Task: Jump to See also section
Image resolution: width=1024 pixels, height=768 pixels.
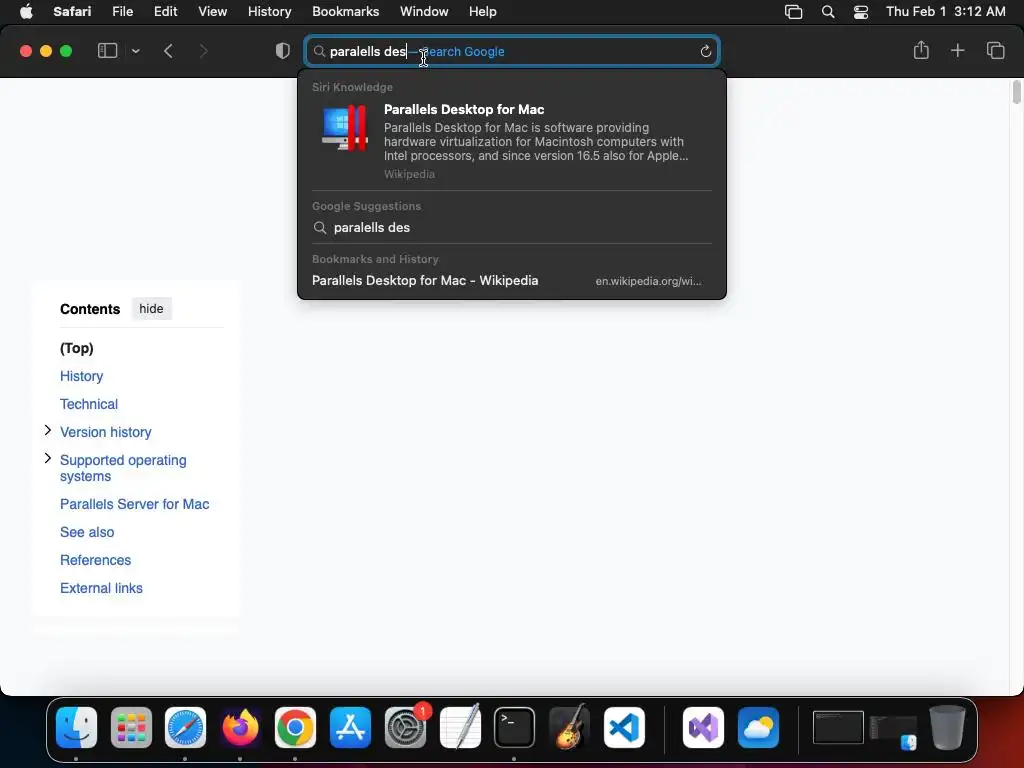Action: (87, 532)
